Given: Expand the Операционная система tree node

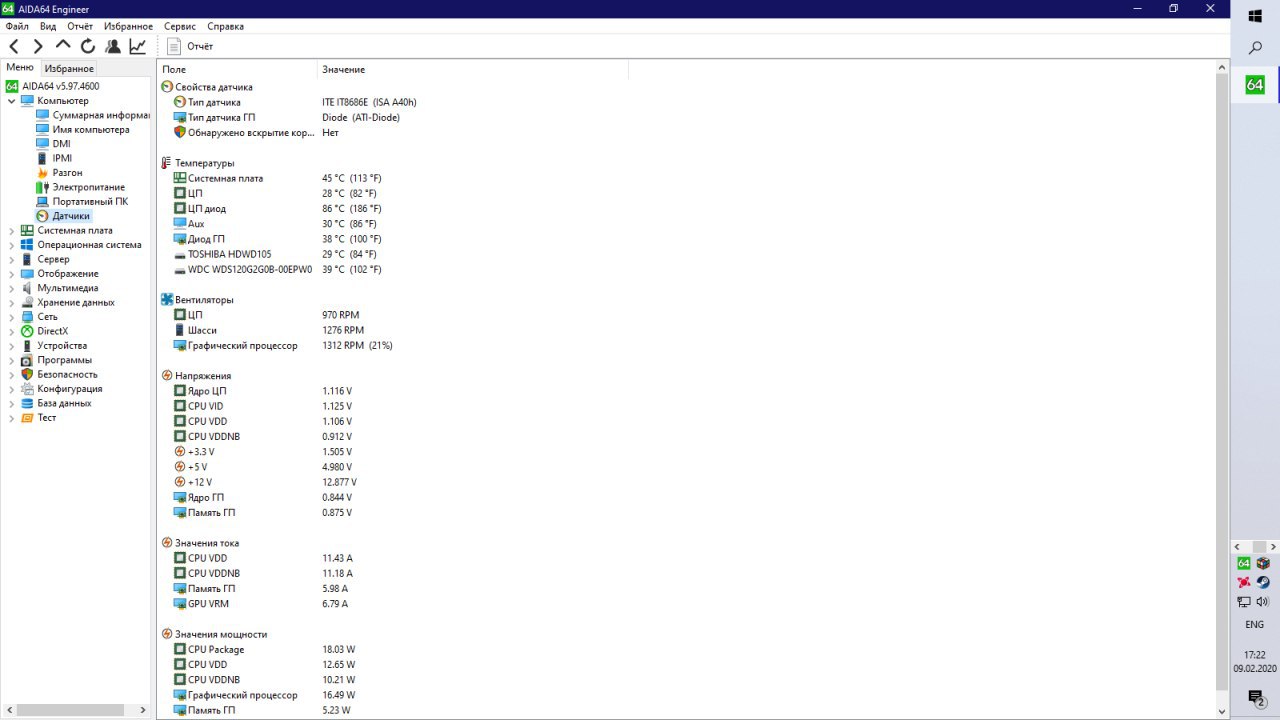Looking at the screenshot, I should click(x=11, y=245).
